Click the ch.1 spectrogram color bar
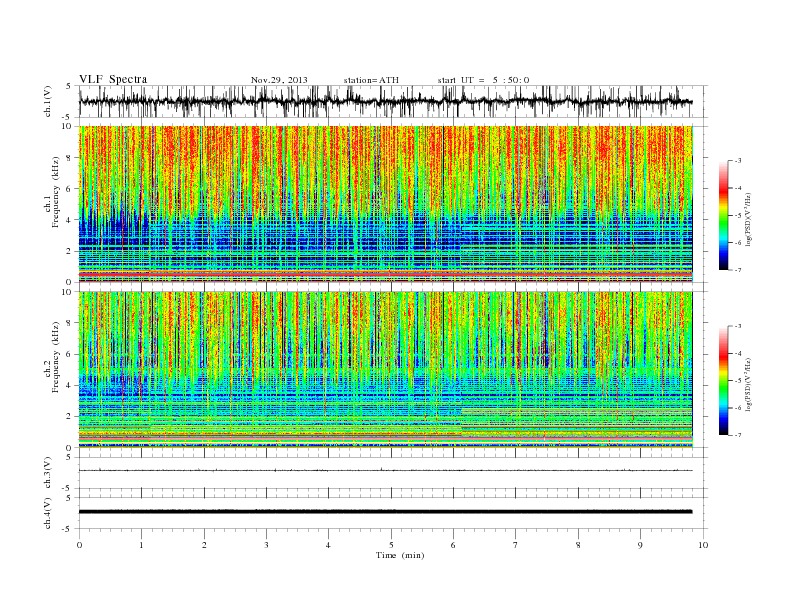Screen dimensions: 792x612 pyautogui.click(x=723, y=215)
